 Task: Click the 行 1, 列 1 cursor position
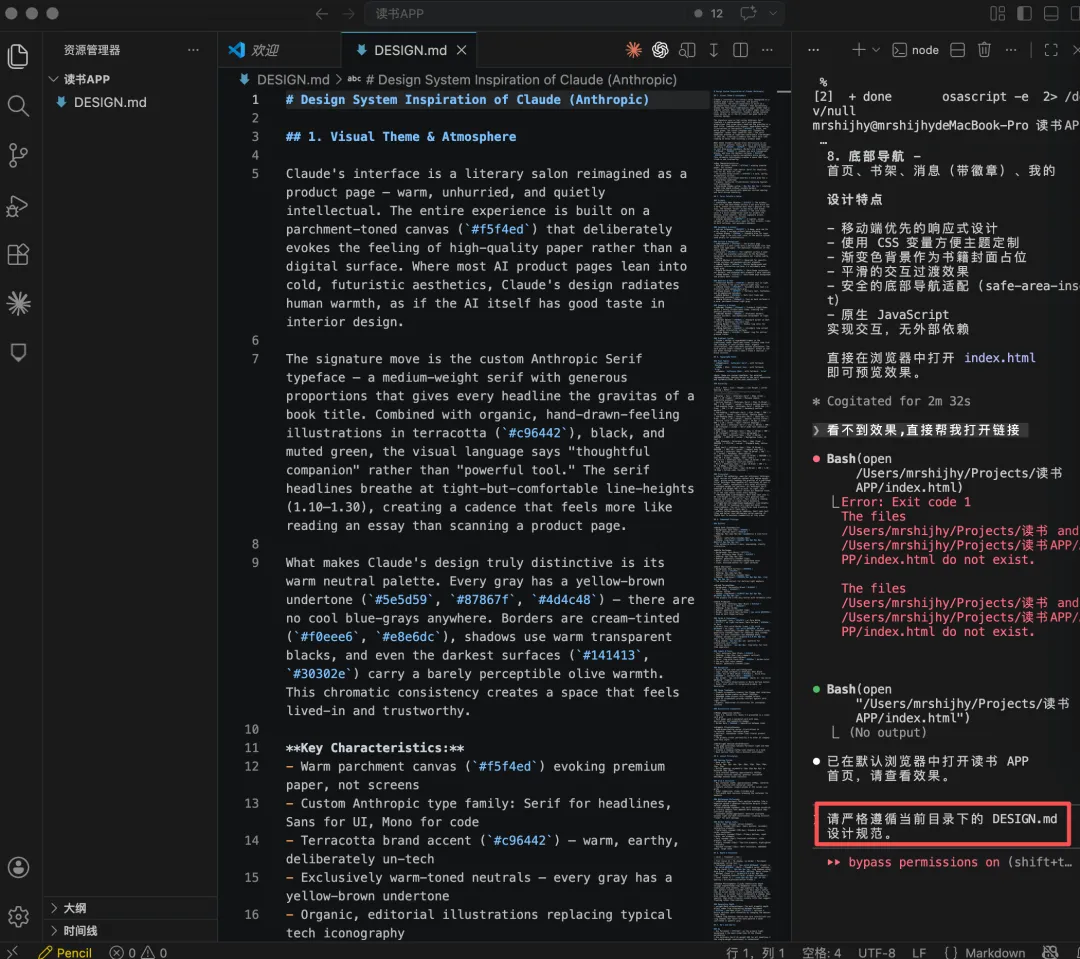[x=755, y=951]
